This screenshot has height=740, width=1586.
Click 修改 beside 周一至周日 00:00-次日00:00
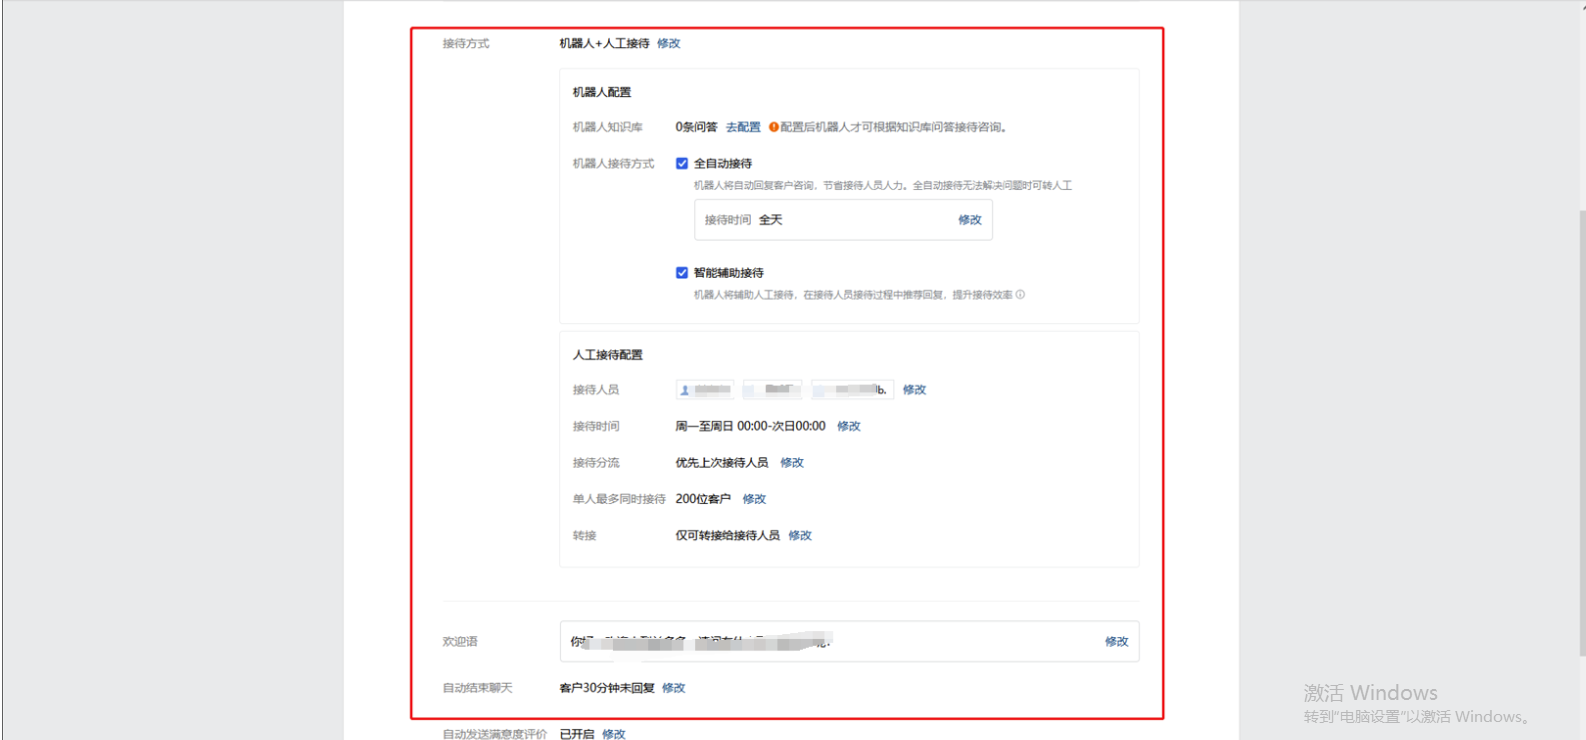click(x=848, y=426)
